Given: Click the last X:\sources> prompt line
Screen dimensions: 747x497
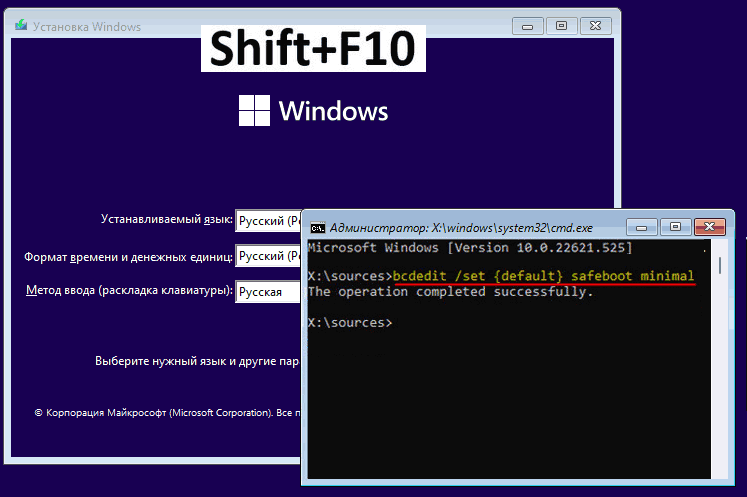Looking at the screenshot, I should [350, 323].
